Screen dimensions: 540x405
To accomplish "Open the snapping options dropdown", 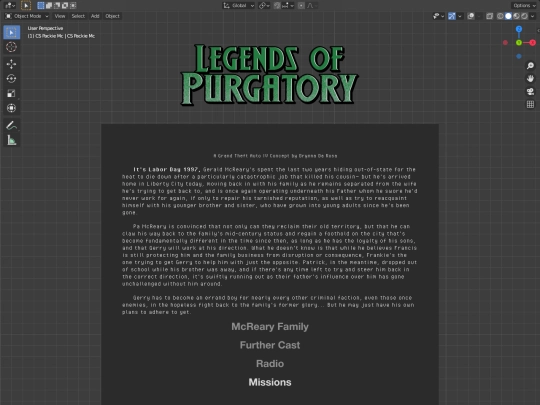I will point(288,6).
